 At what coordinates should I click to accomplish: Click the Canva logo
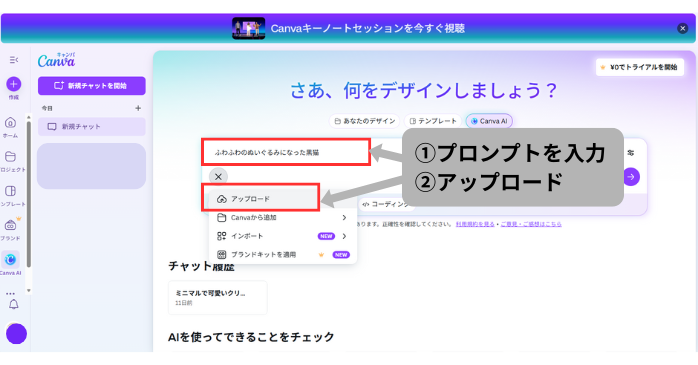pos(57,60)
